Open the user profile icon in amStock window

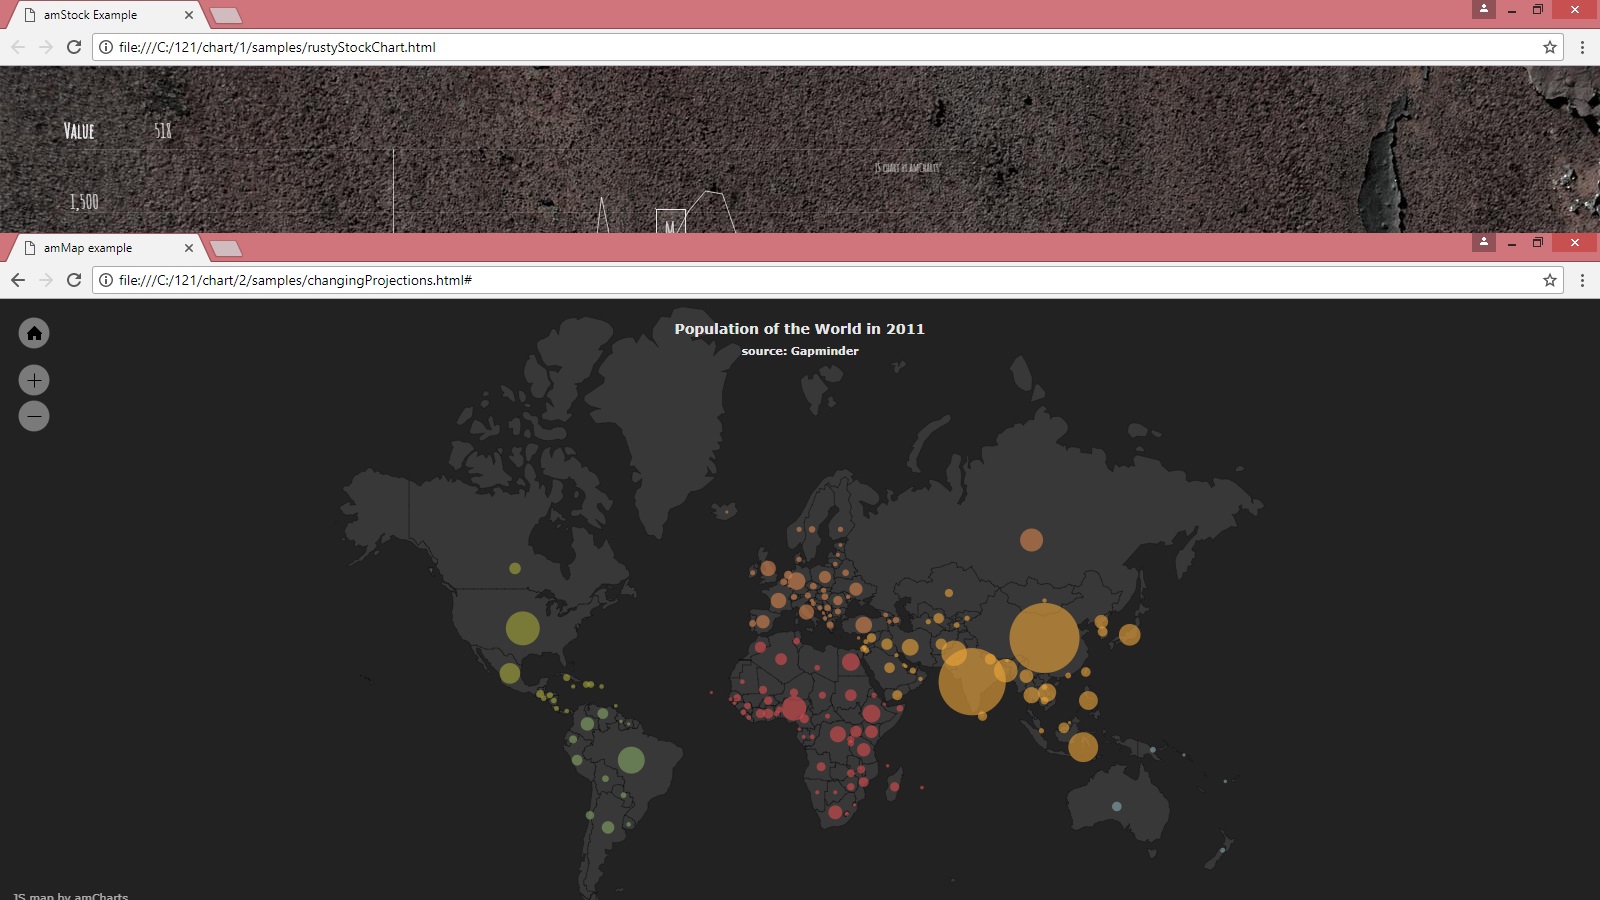(x=1484, y=9)
